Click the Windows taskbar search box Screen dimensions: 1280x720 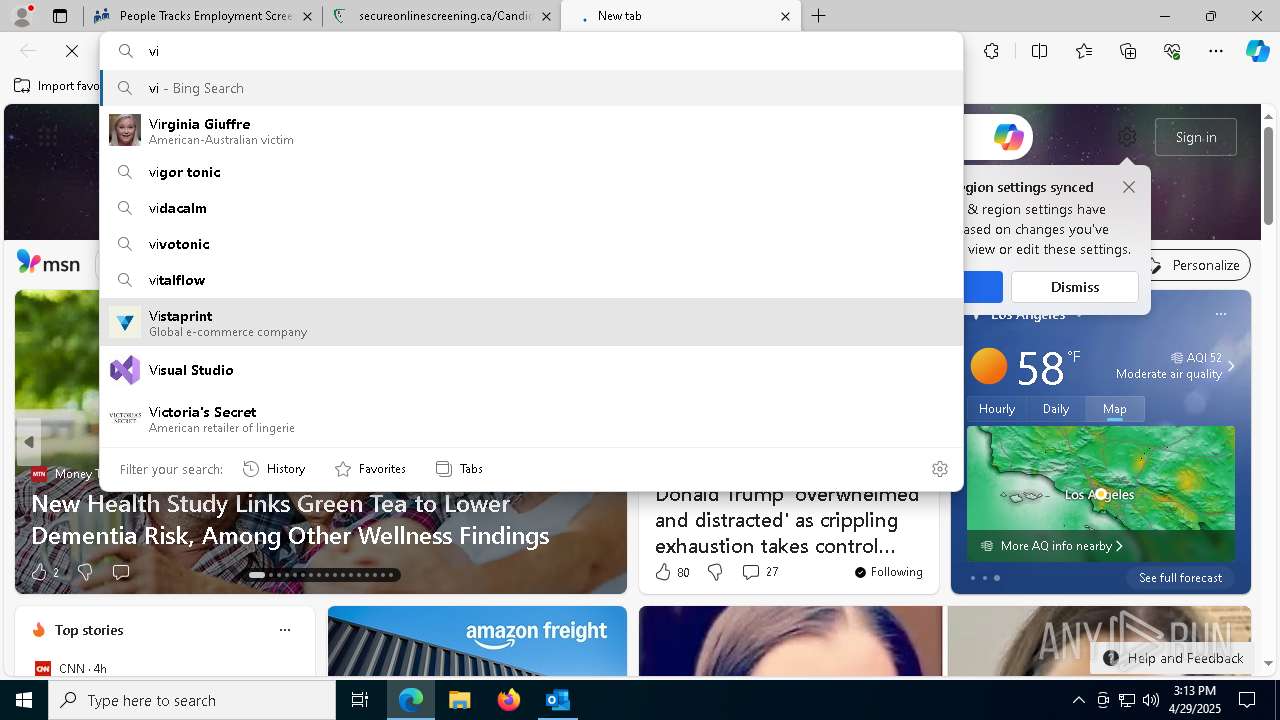coord(192,700)
